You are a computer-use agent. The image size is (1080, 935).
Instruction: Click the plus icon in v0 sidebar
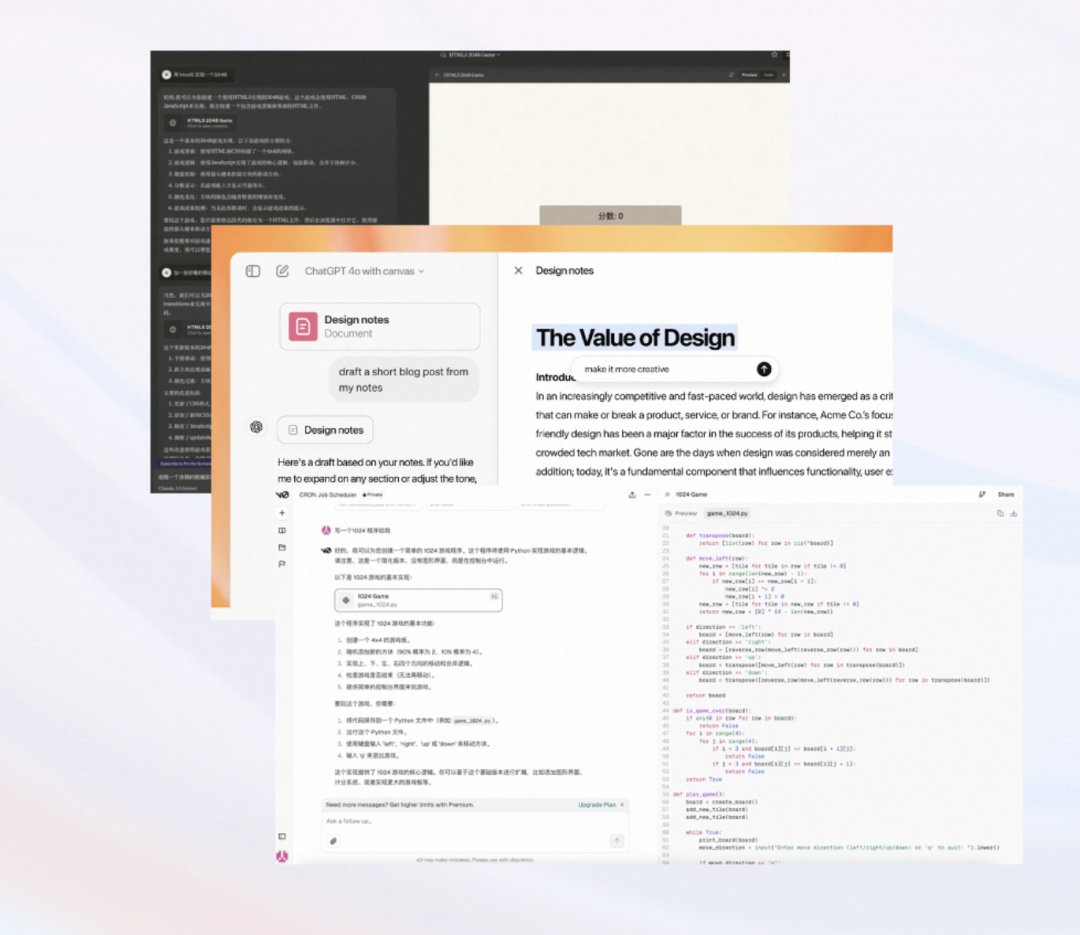[282, 513]
